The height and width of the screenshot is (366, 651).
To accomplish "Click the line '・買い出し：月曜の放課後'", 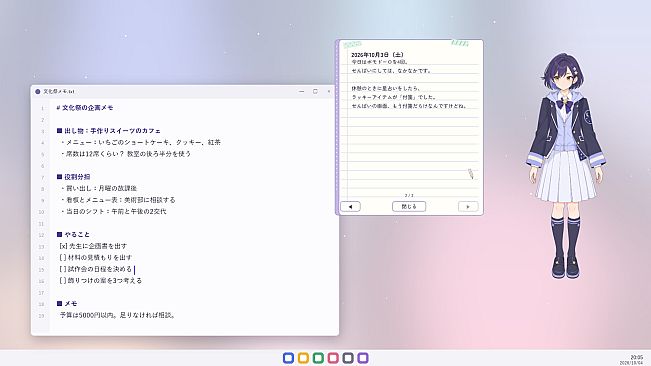I will [x=98, y=188].
